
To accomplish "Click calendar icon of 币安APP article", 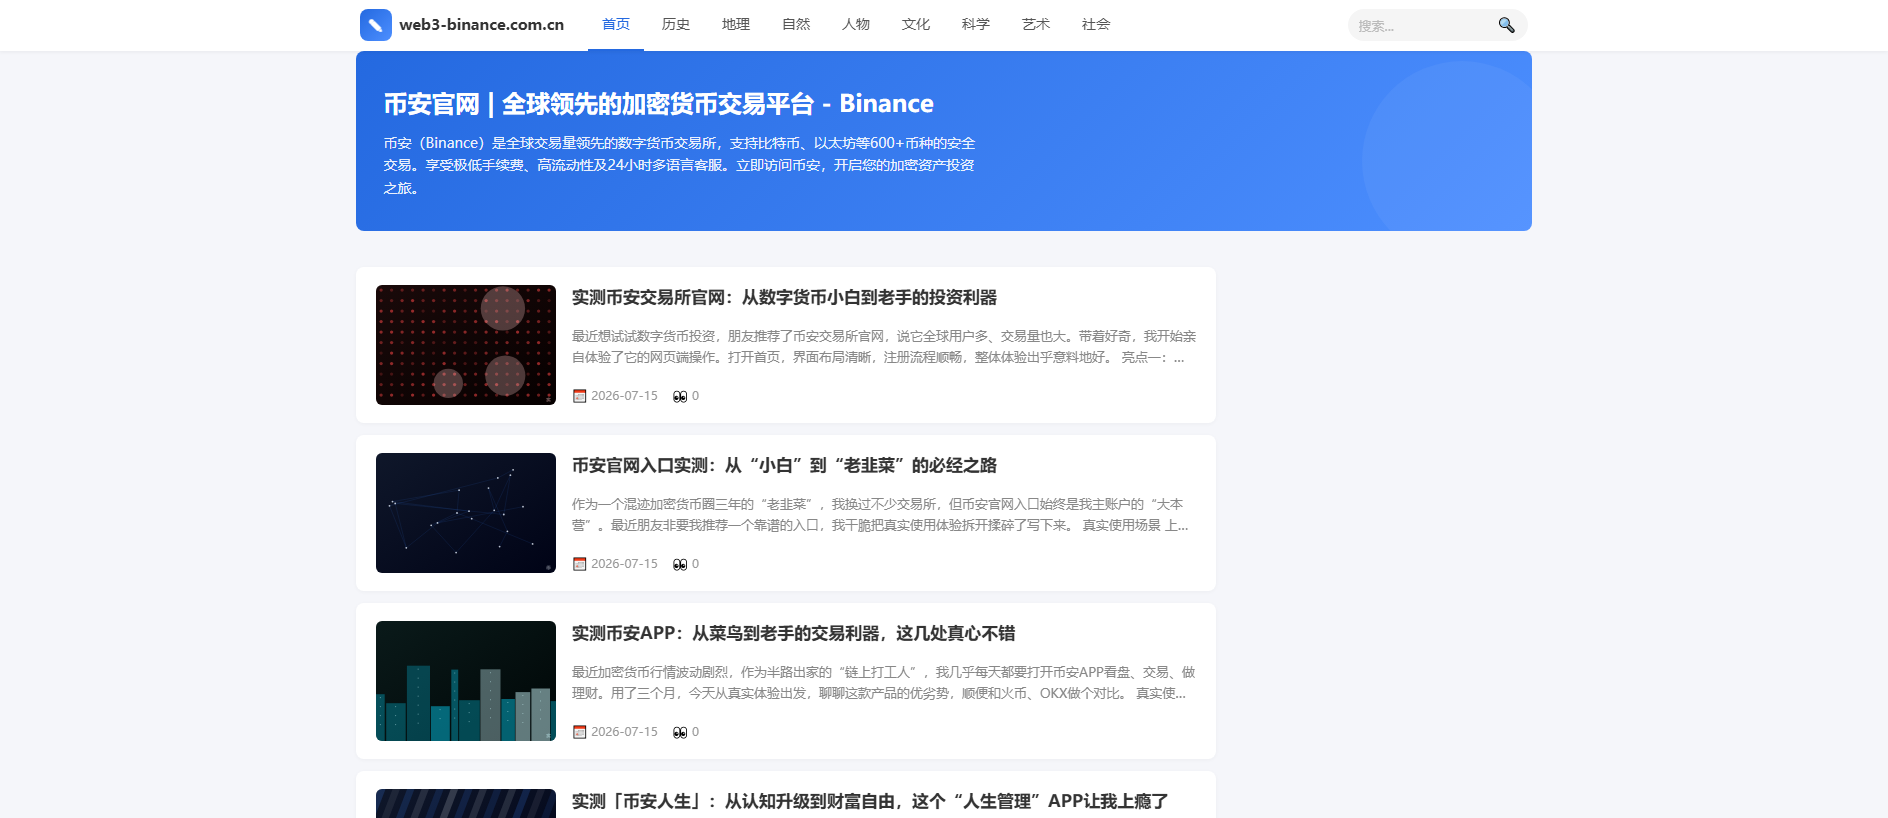I will pos(579,732).
